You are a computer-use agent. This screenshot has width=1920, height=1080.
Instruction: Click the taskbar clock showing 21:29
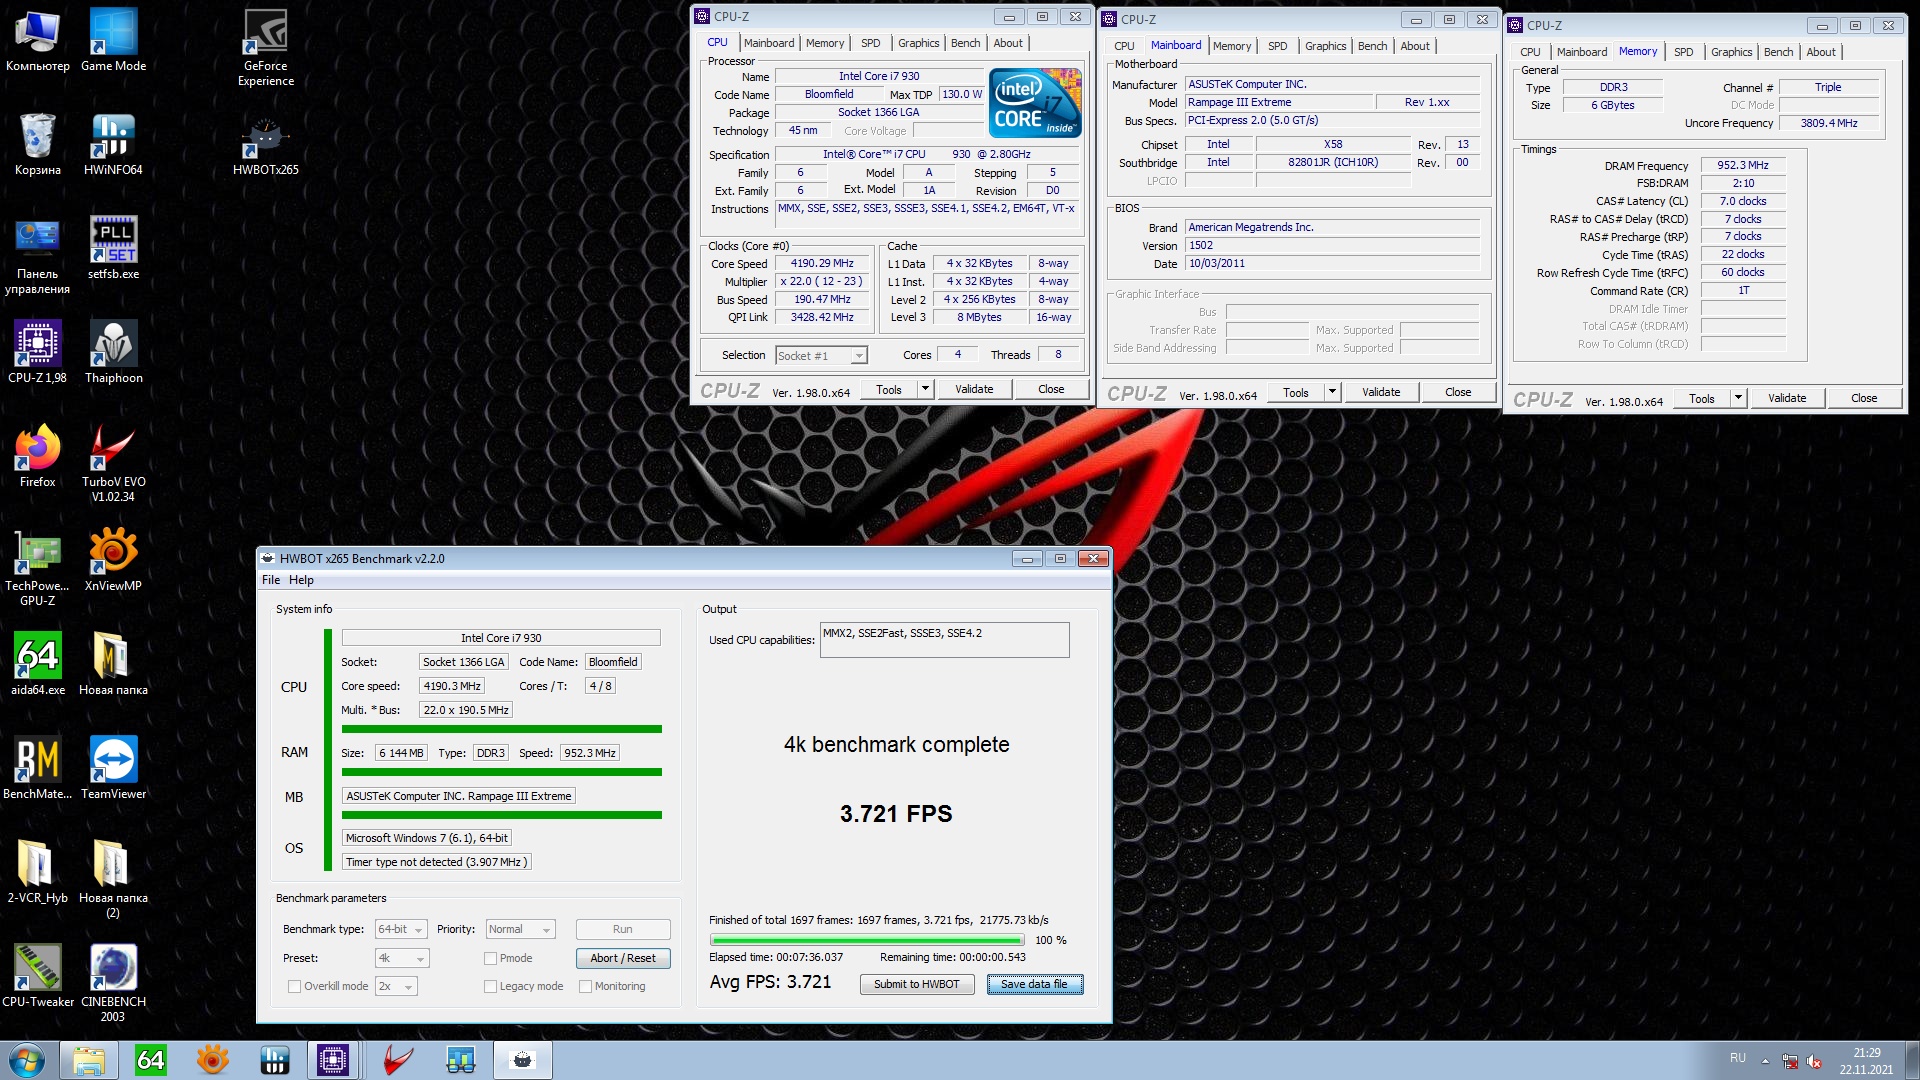click(x=1866, y=1061)
